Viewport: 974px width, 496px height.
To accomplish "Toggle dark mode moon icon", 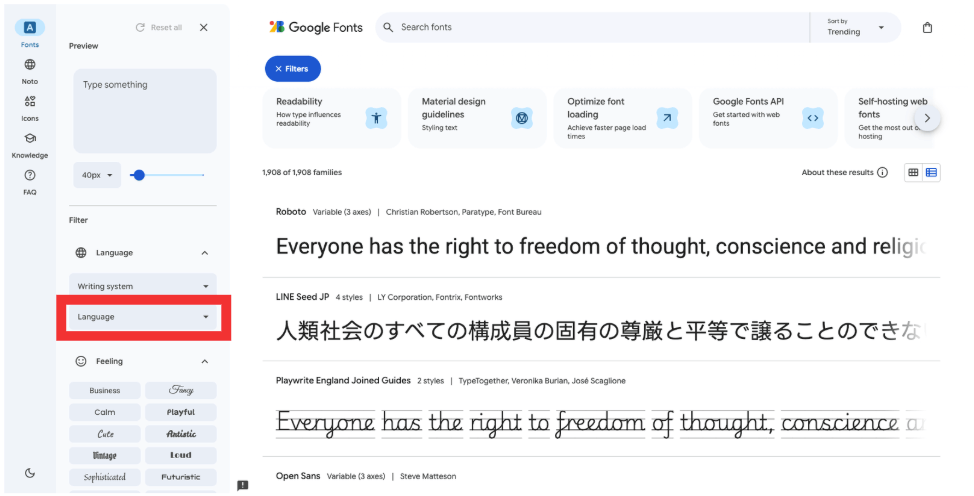I will [30, 473].
